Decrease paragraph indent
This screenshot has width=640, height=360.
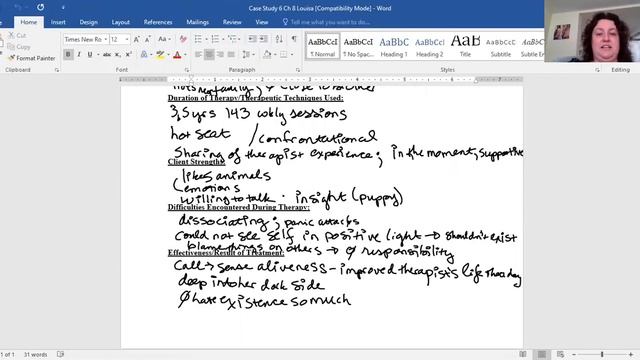pyautogui.click(x=252, y=39)
